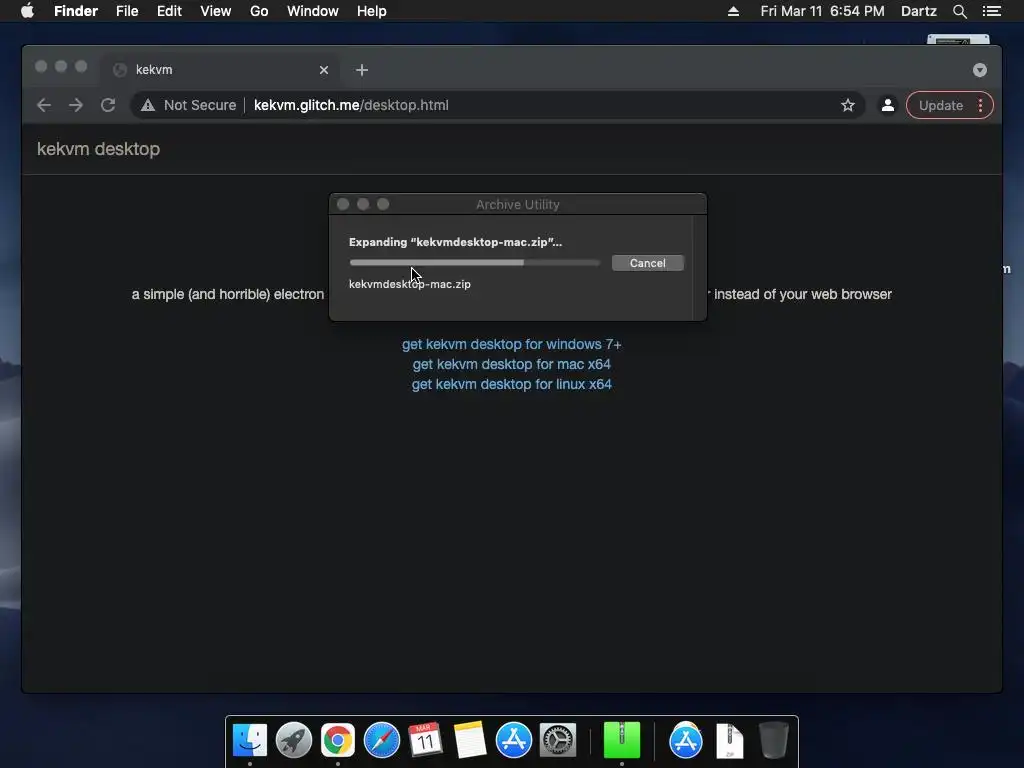This screenshot has width=1024, height=768.
Task: Open the Finder menu
Action: (x=76, y=11)
